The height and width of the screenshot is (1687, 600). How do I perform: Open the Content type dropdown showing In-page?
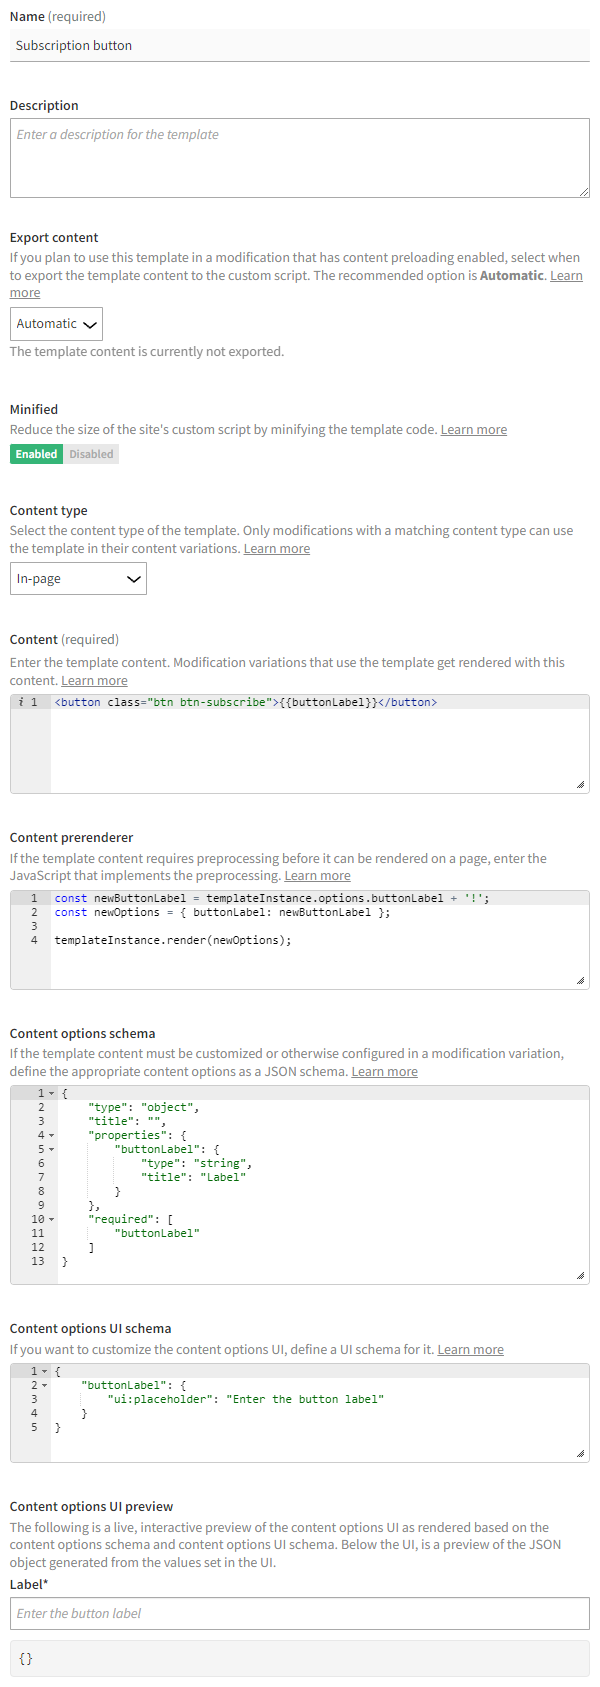(x=78, y=578)
